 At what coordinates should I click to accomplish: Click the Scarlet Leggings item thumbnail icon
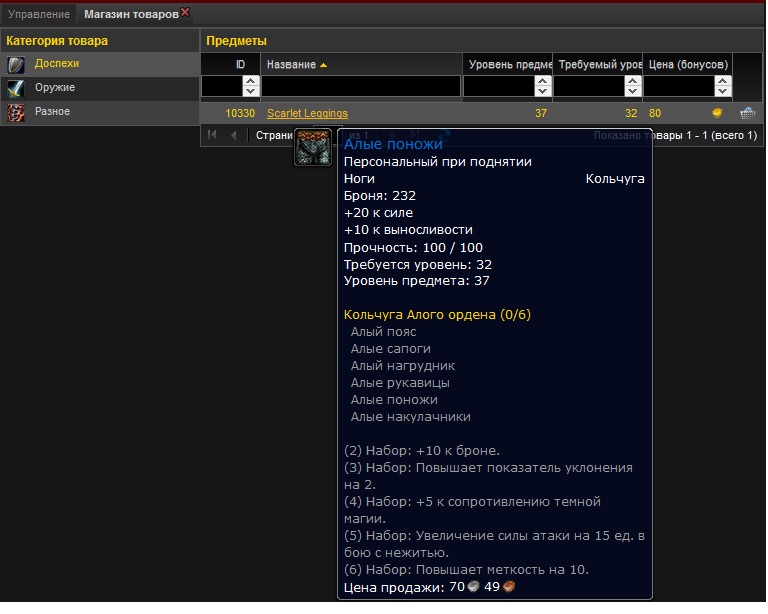[313, 148]
